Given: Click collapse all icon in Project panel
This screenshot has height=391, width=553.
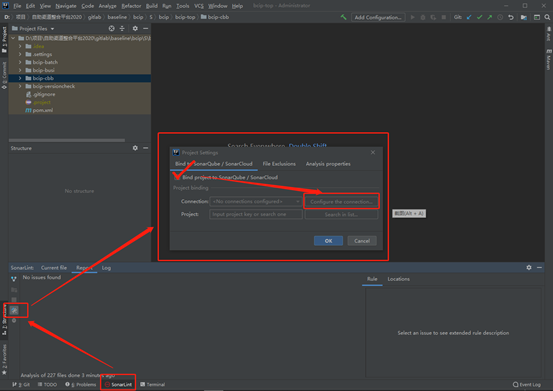Looking at the screenshot, I should (x=122, y=29).
